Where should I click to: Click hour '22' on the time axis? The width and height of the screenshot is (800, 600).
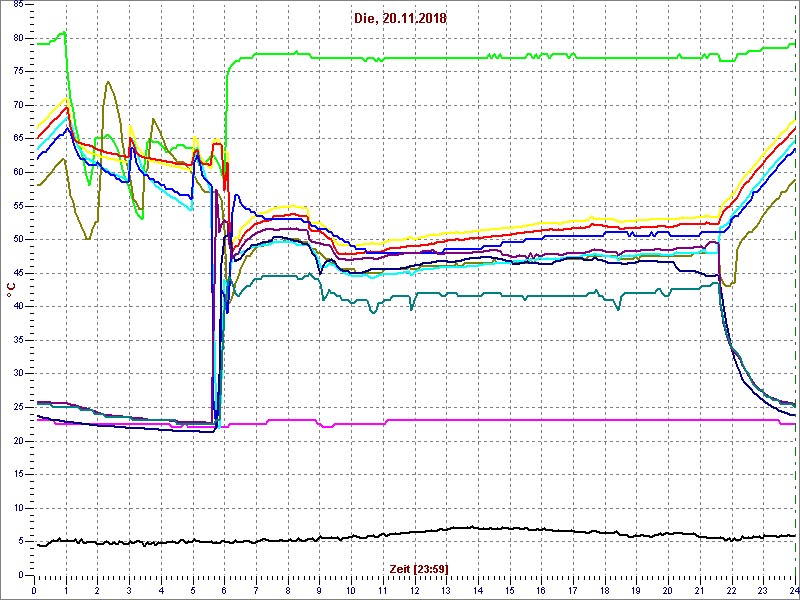pyautogui.click(x=732, y=588)
